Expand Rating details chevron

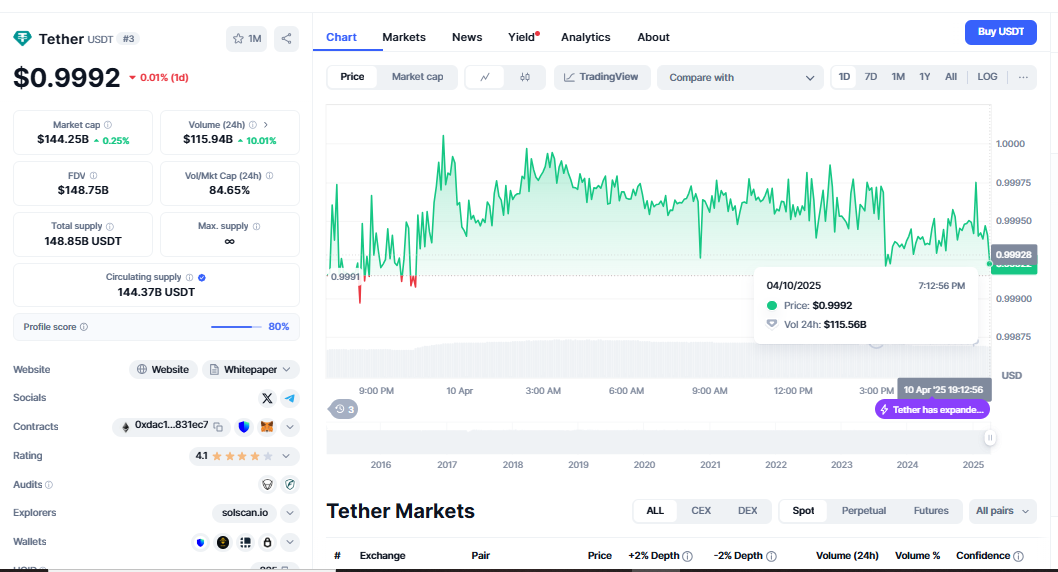pos(286,456)
